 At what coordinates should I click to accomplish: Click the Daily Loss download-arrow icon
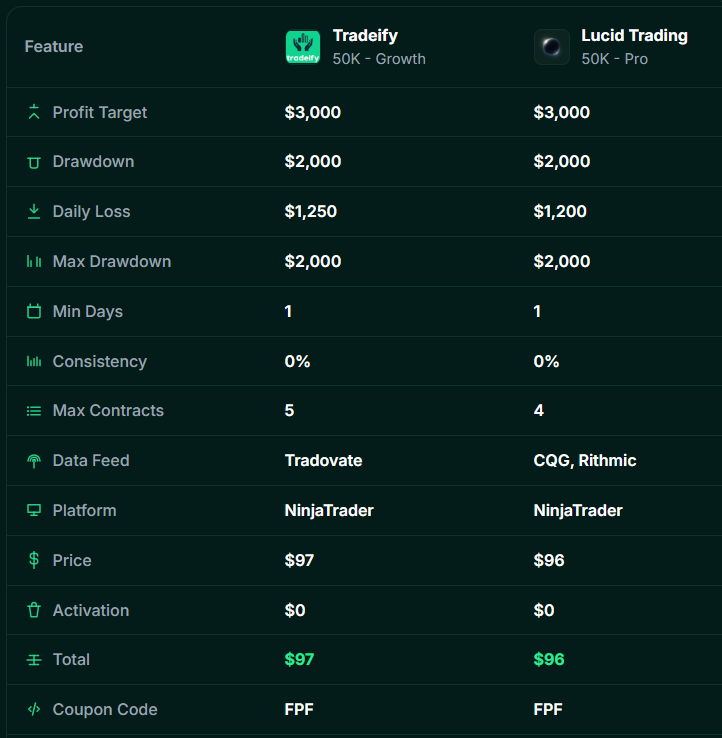pyautogui.click(x=34, y=211)
